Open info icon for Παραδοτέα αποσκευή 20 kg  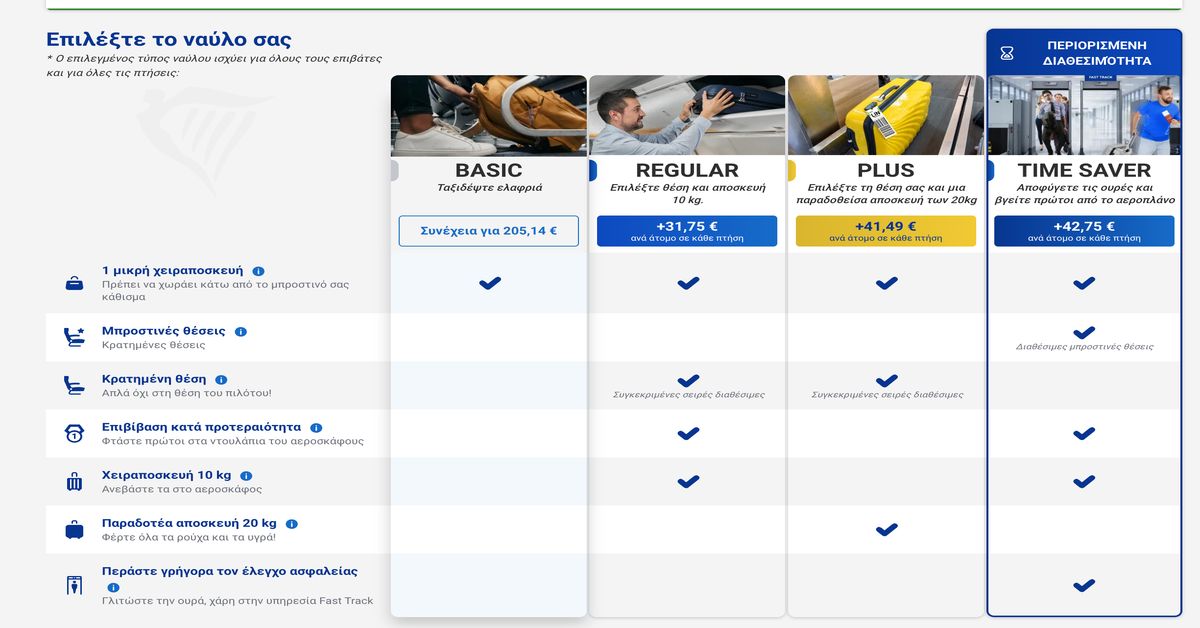292,524
